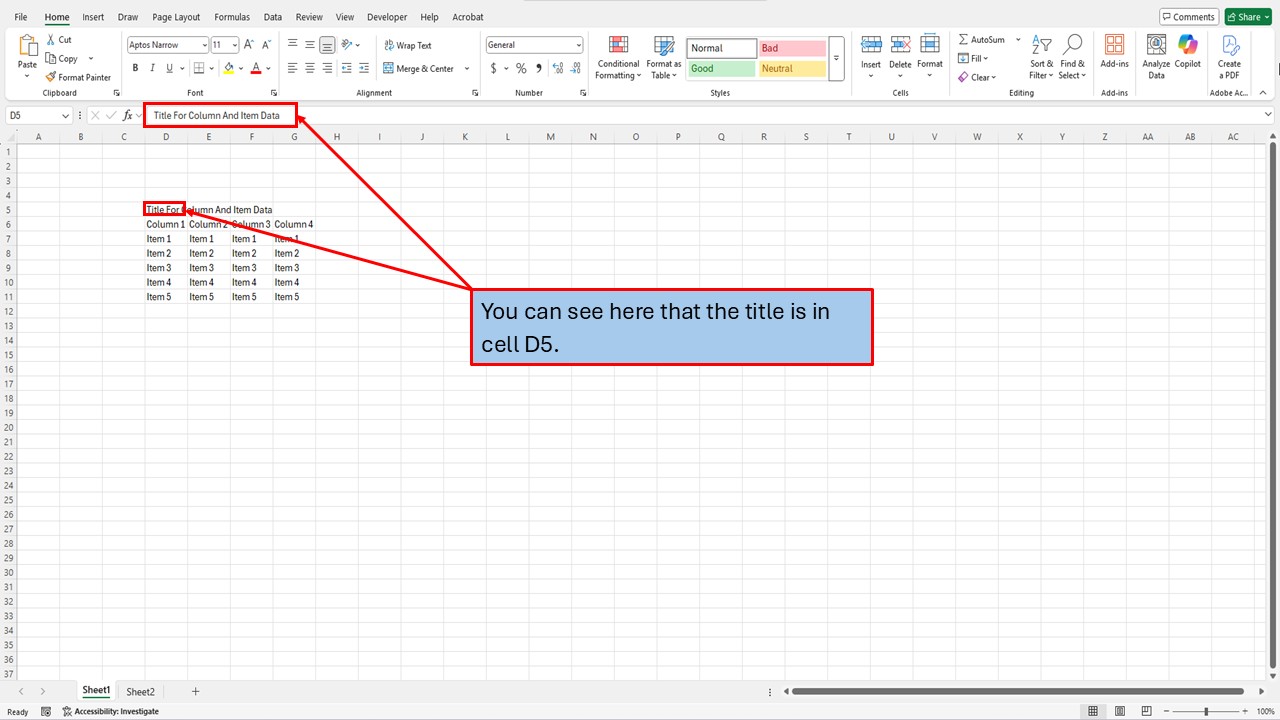Toggle italic formatting

click(x=151, y=68)
